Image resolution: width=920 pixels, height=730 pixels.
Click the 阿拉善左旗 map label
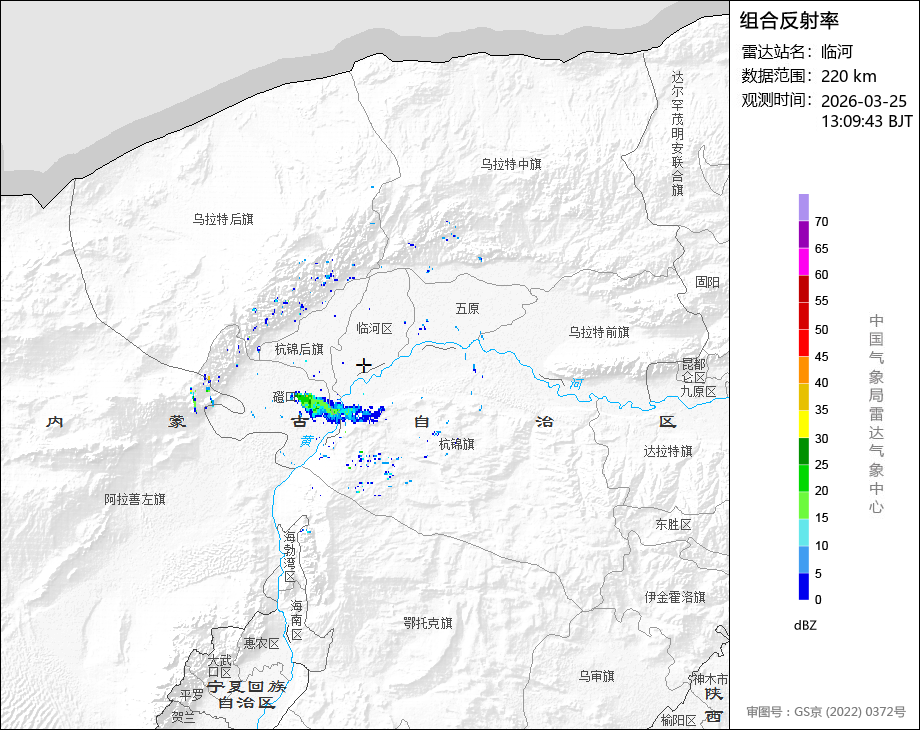tap(135, 499)
